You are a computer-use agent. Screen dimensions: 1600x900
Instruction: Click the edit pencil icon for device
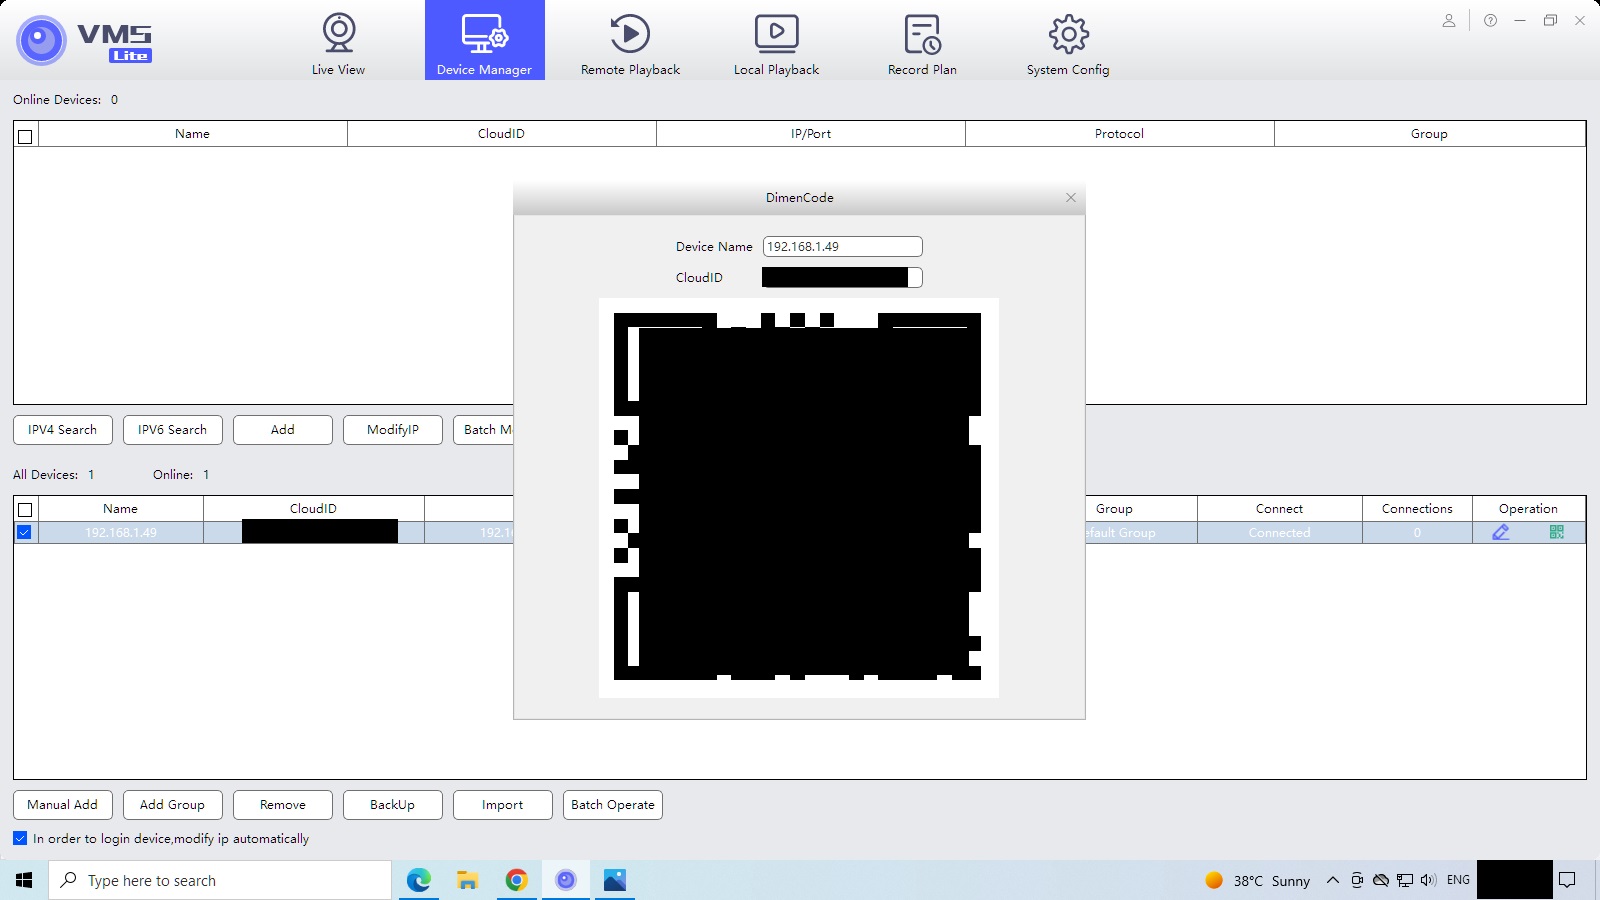point(1501,533)
